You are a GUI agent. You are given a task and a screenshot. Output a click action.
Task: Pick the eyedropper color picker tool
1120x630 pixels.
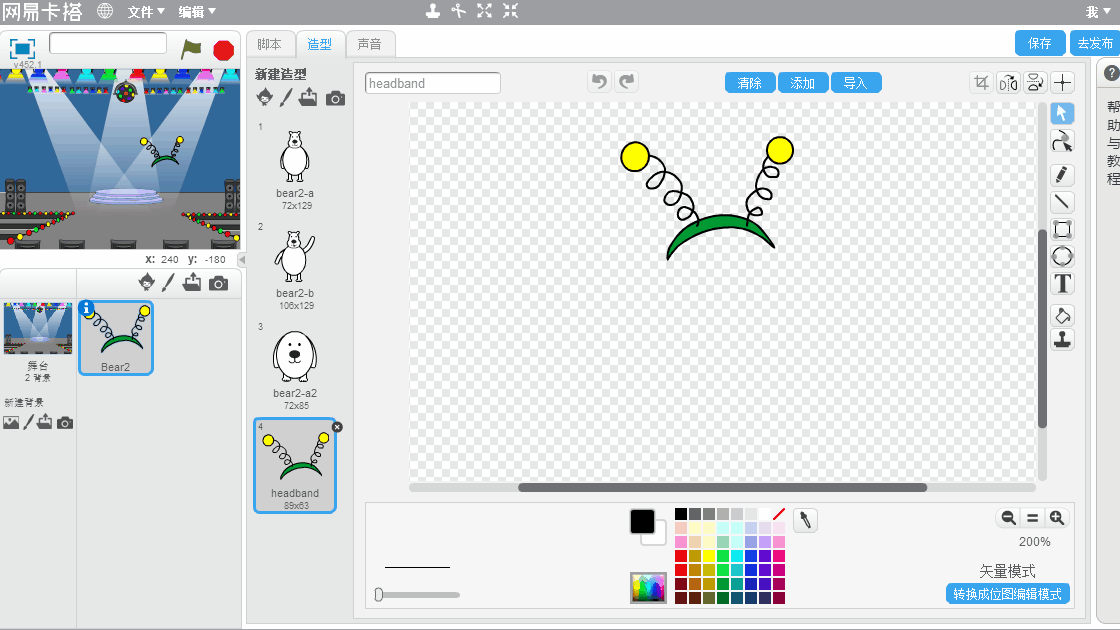pyautogui.click(x=805, y=520)
